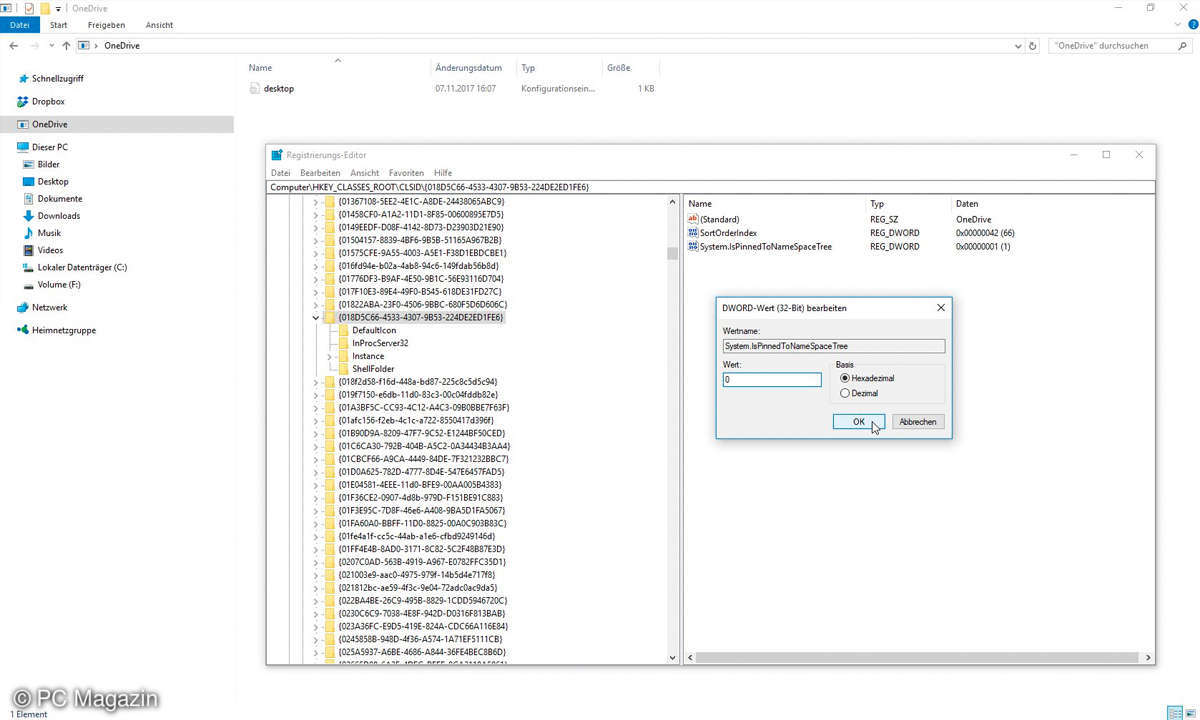Open Explorer's quick access toolbar dropdown
Viewport: 1200px width, 720px height.
58,8
